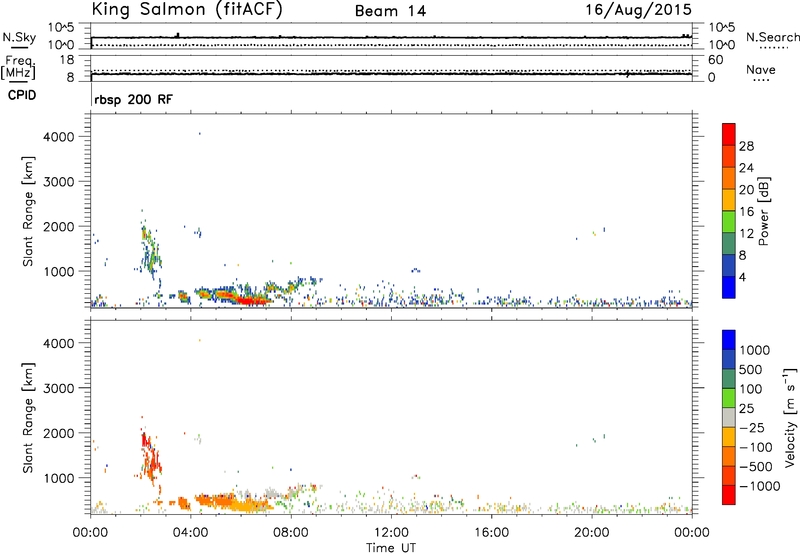Image resolution: width=800 pixels, height=554 pixels.
Task: Click velocity scale value 1000
Action: point(754,350)
